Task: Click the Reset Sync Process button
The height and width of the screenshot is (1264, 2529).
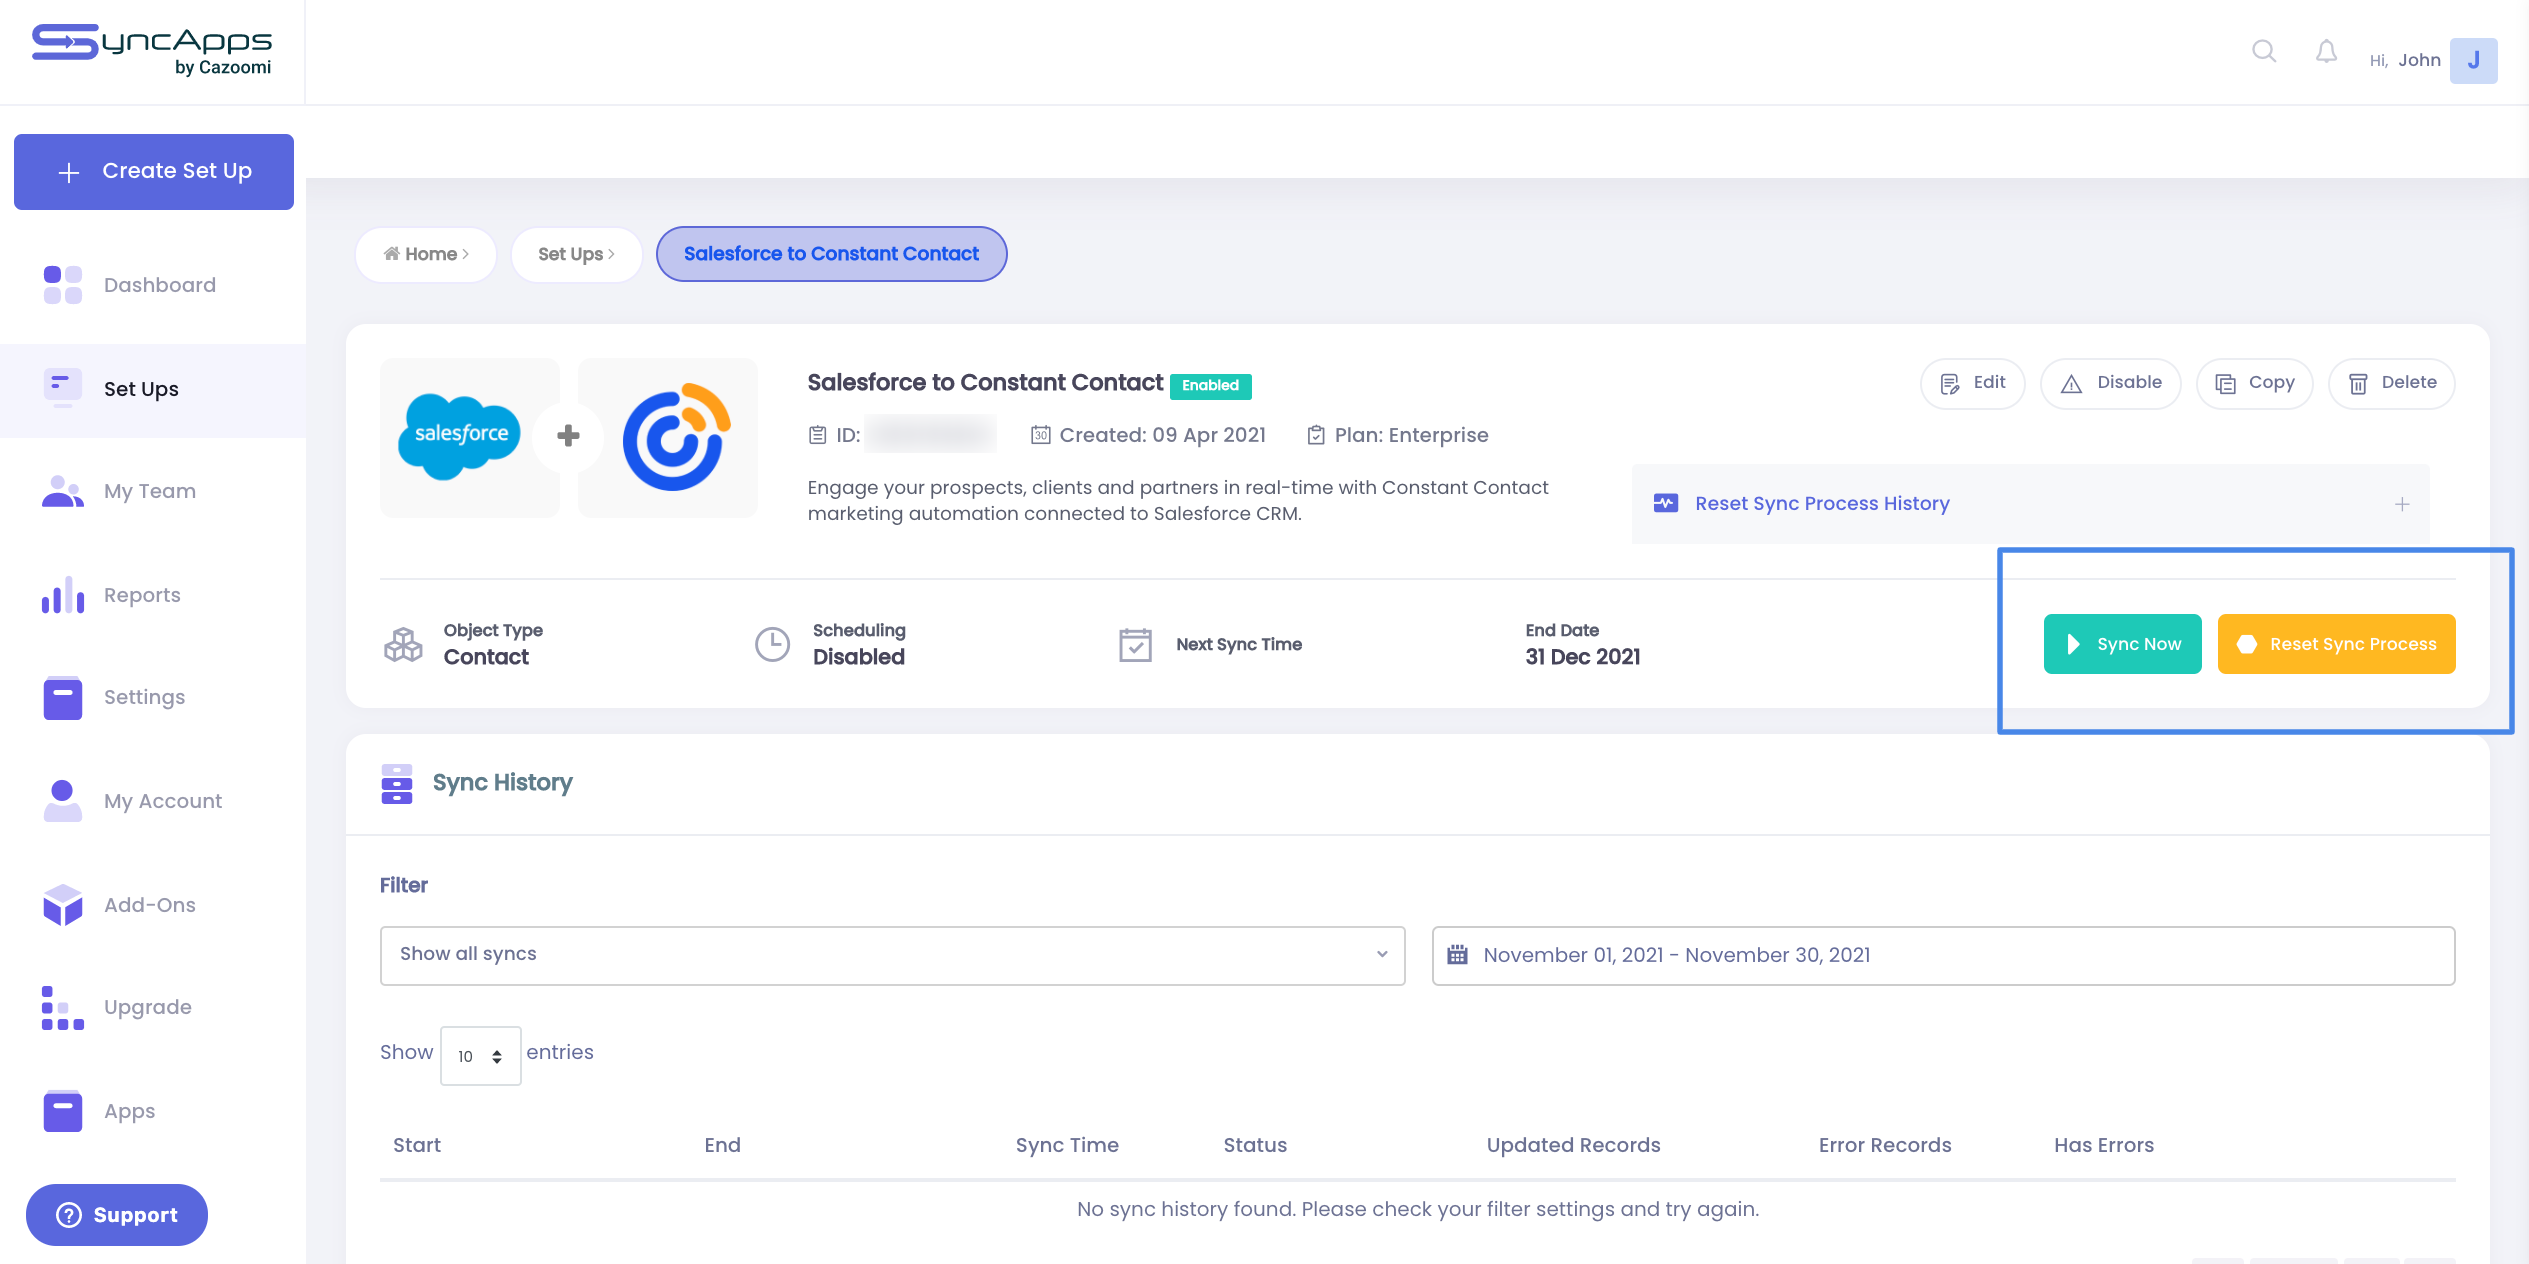Action: click(2336, 644)
